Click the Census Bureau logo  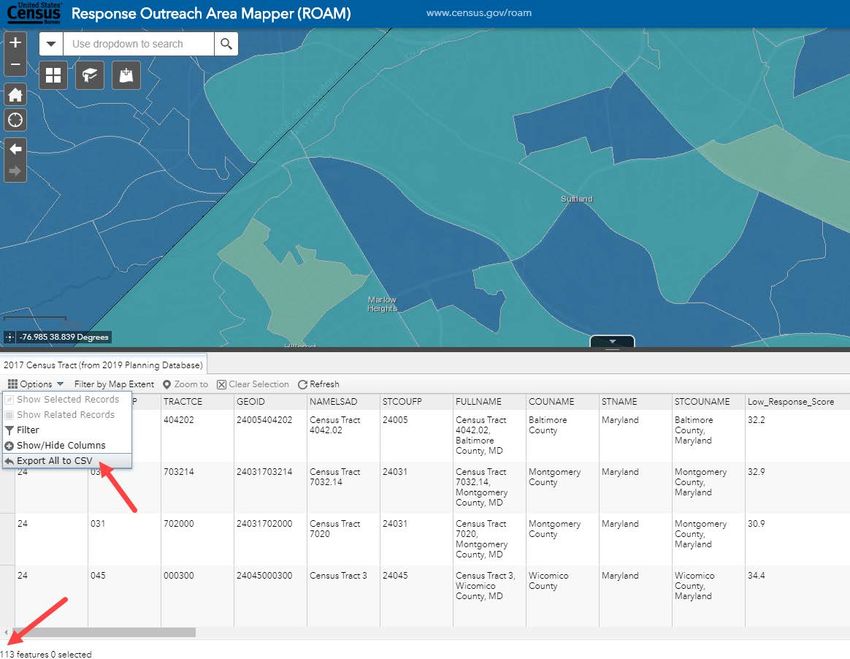click(34, 13)
